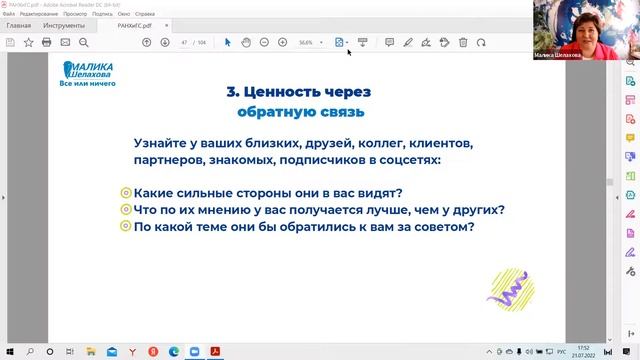Save the file with the floppy disk icon
Viewport: 640px width, 360px height.
click(x=10, y=42)
